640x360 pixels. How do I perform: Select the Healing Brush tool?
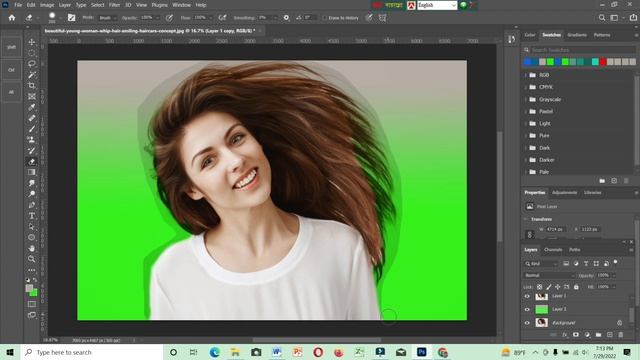pyautogui.click(x=32, y=118)
